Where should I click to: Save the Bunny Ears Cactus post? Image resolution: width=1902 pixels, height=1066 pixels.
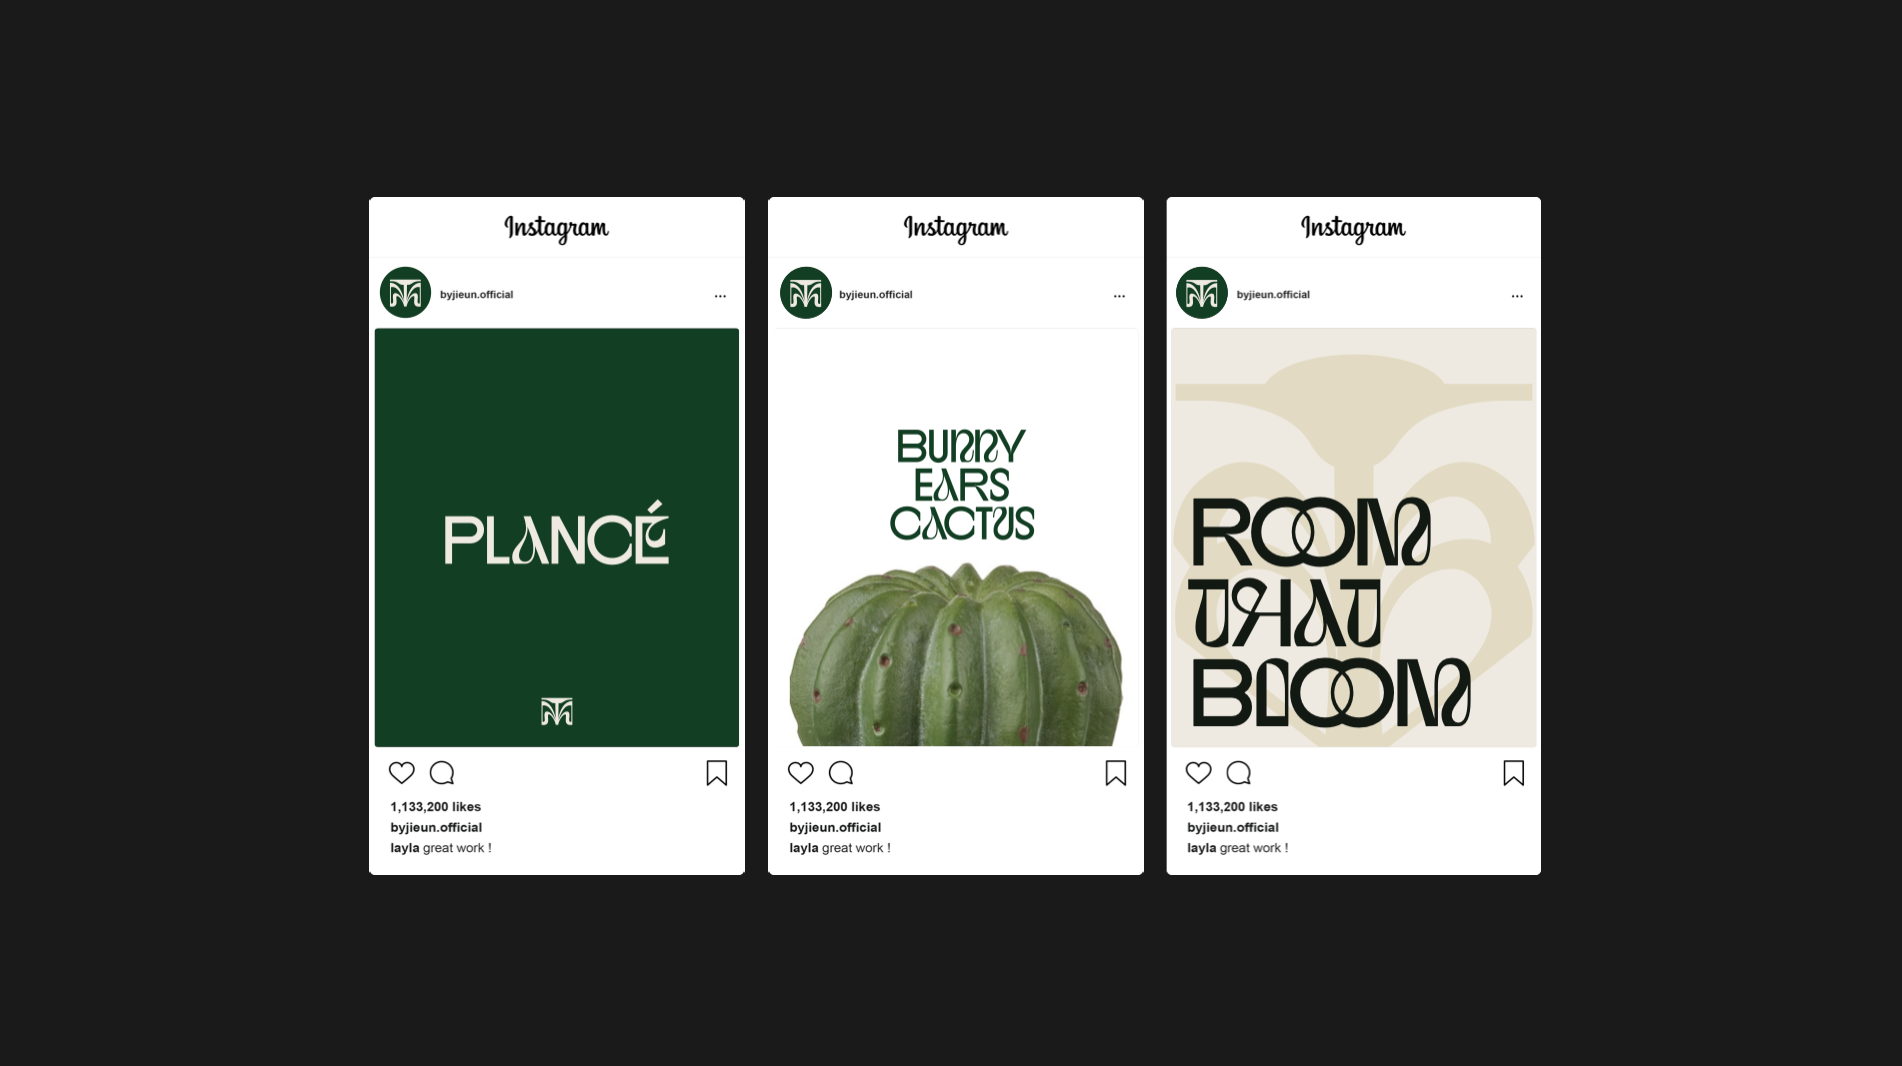[x=1116, y=773]
